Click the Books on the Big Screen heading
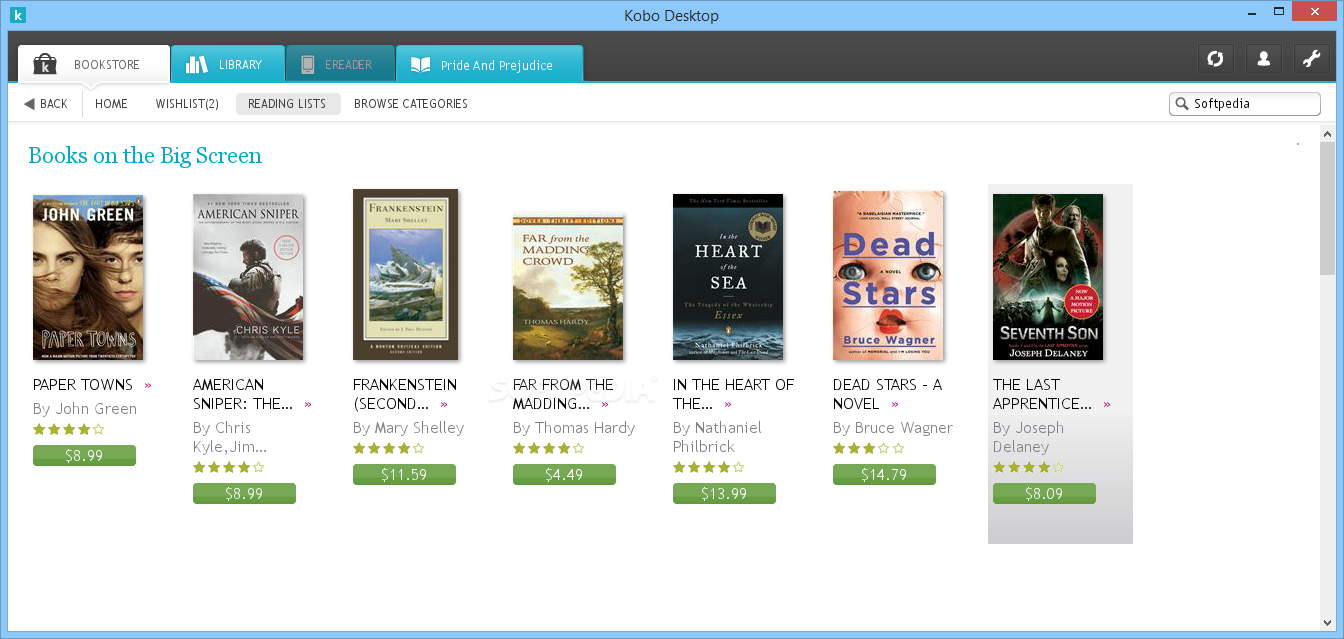This screenshot has width=1344, height=639. [x=145, y=156]
